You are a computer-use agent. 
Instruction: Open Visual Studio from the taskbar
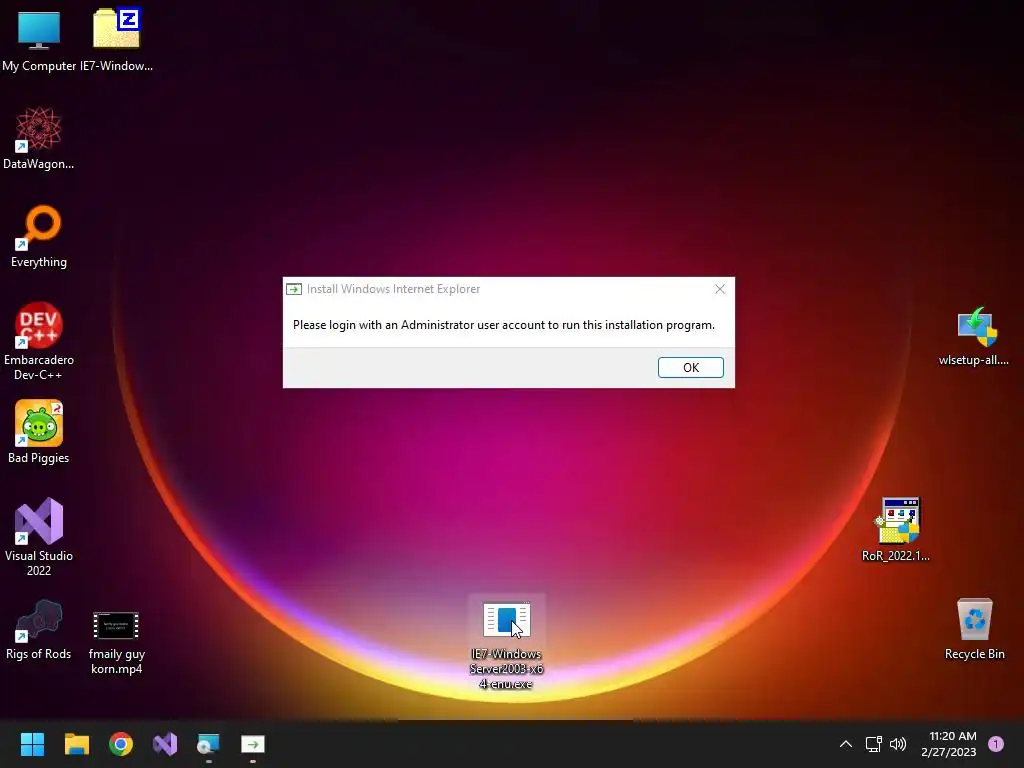coord(165,744)
